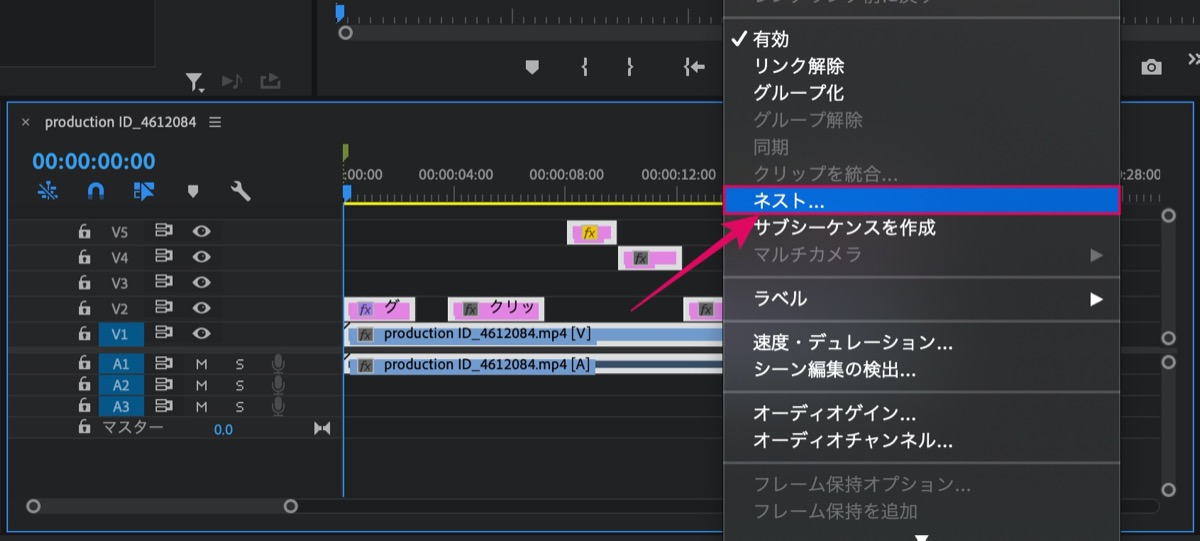Image resolution: width=1200 pixels, height=541 pixels.
Task: Toggle lock on track V5
Action: (85, 231)
